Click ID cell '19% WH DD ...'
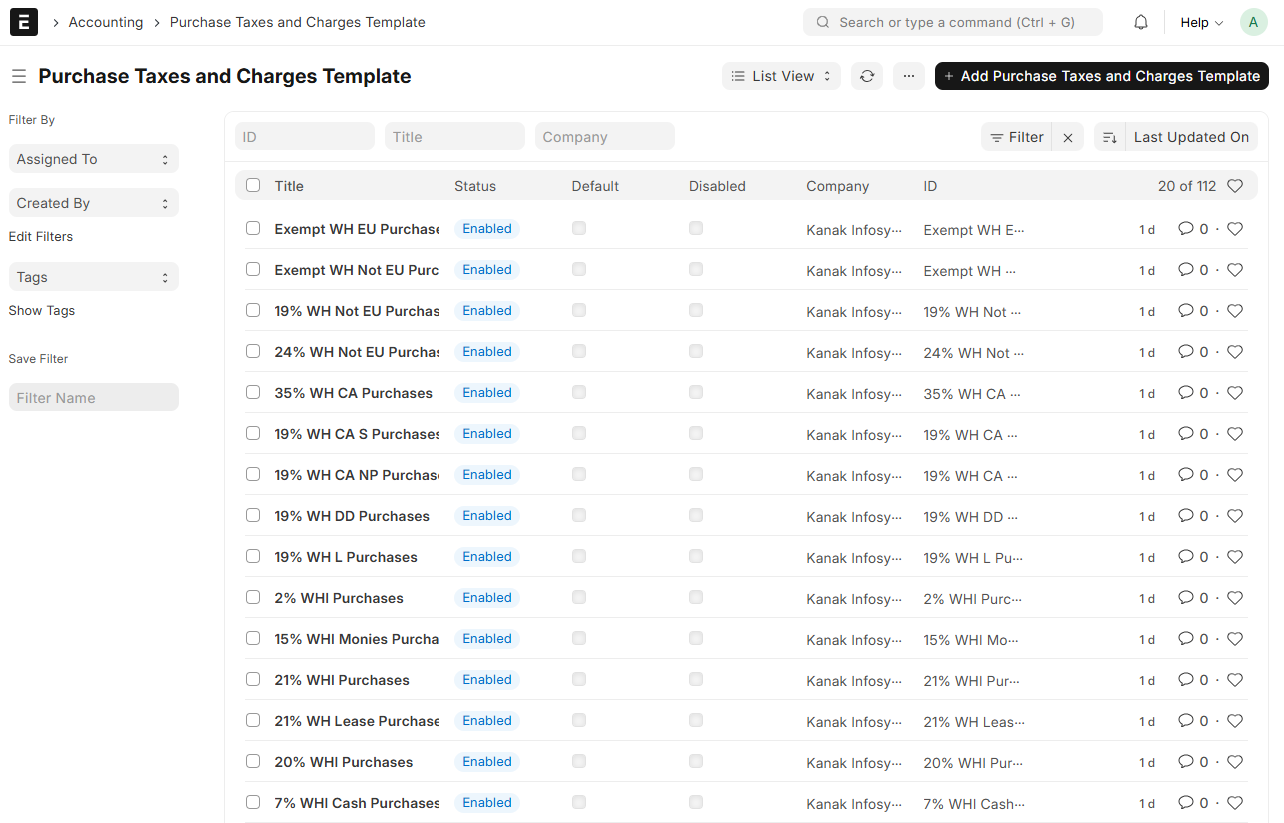 click(971, 517)
